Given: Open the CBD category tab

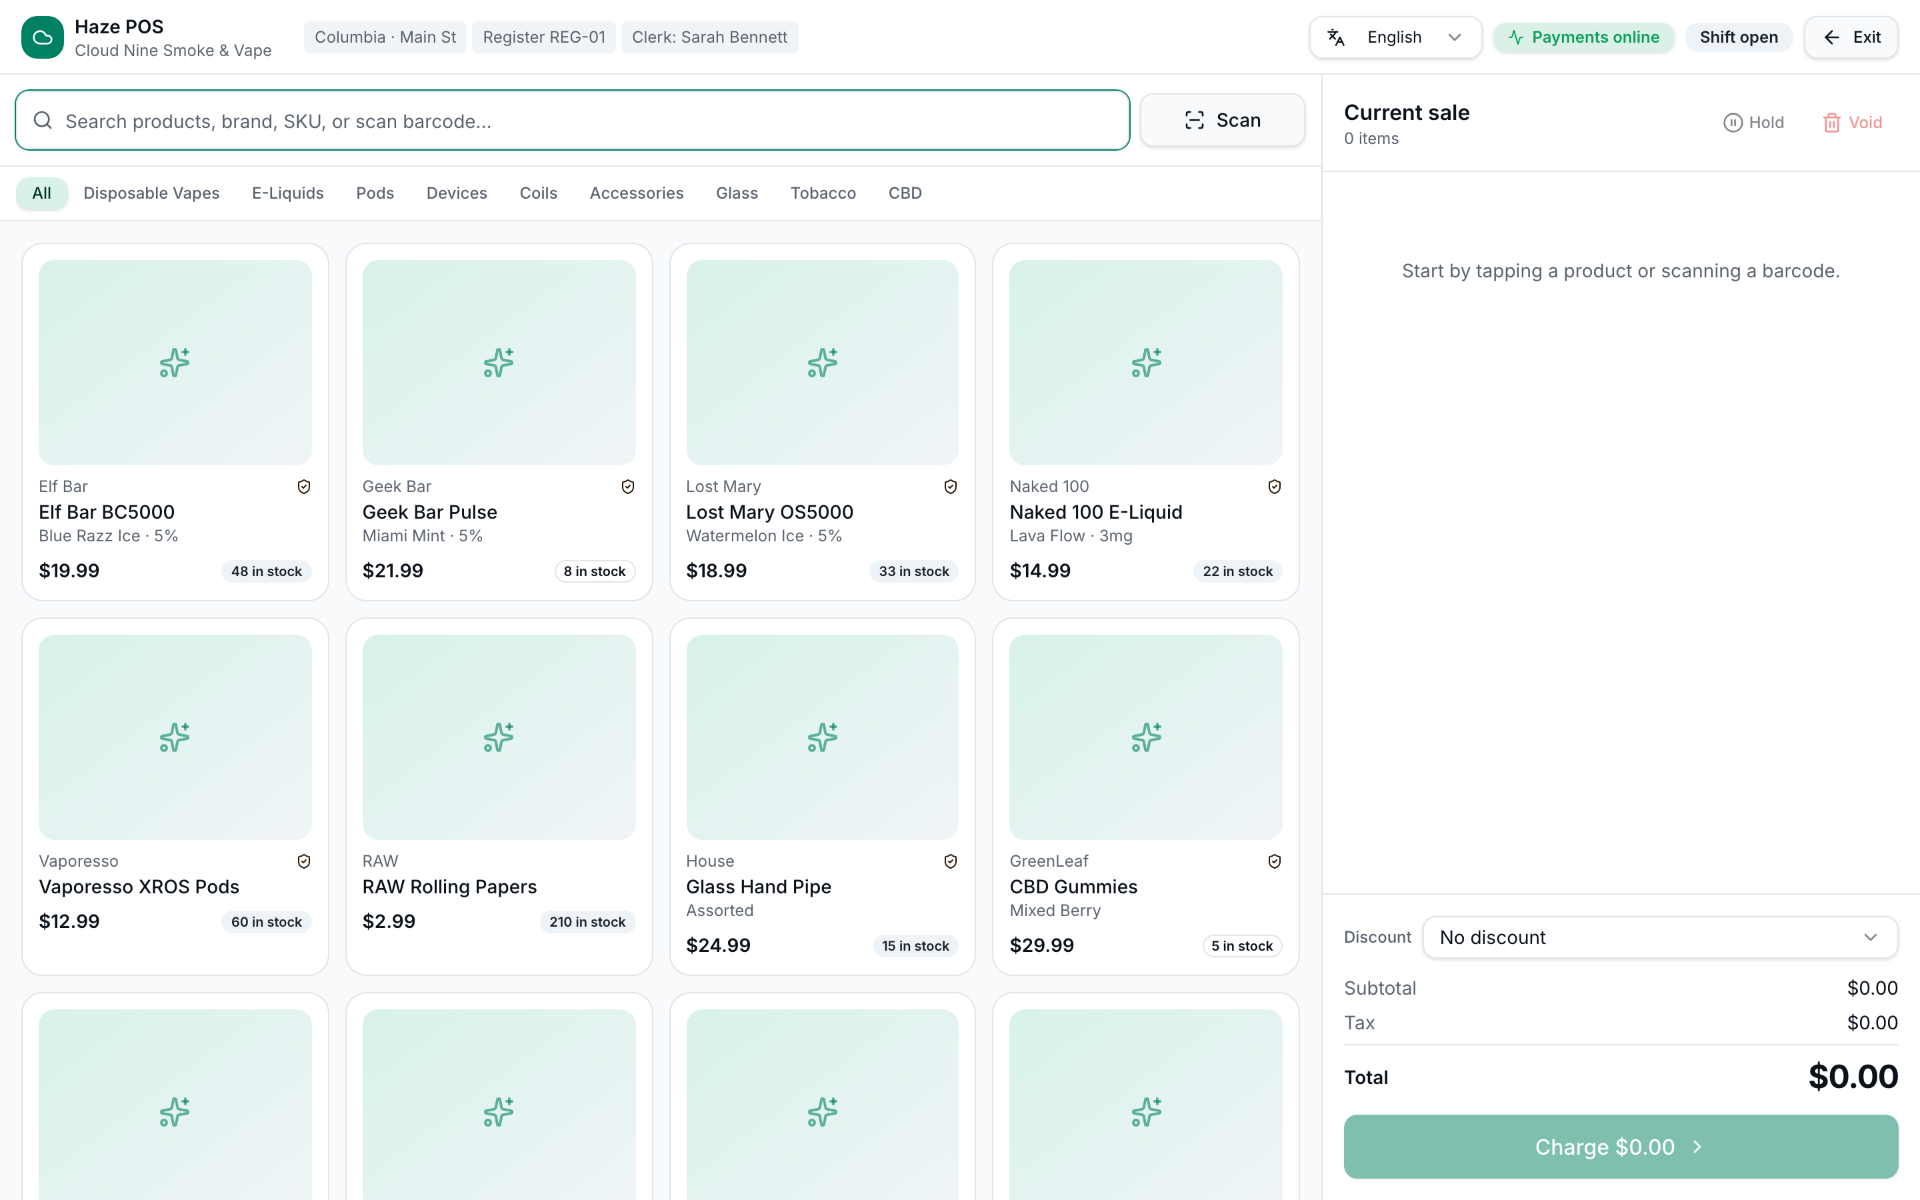Looking at the screenshot, I should 905,193.
